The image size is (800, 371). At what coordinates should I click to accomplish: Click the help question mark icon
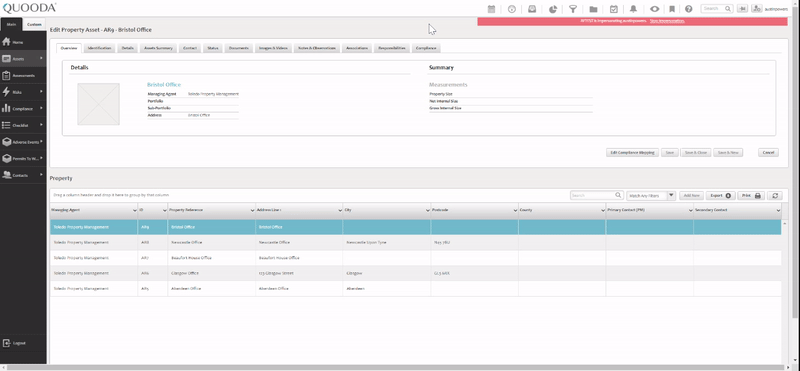(689, 9)
